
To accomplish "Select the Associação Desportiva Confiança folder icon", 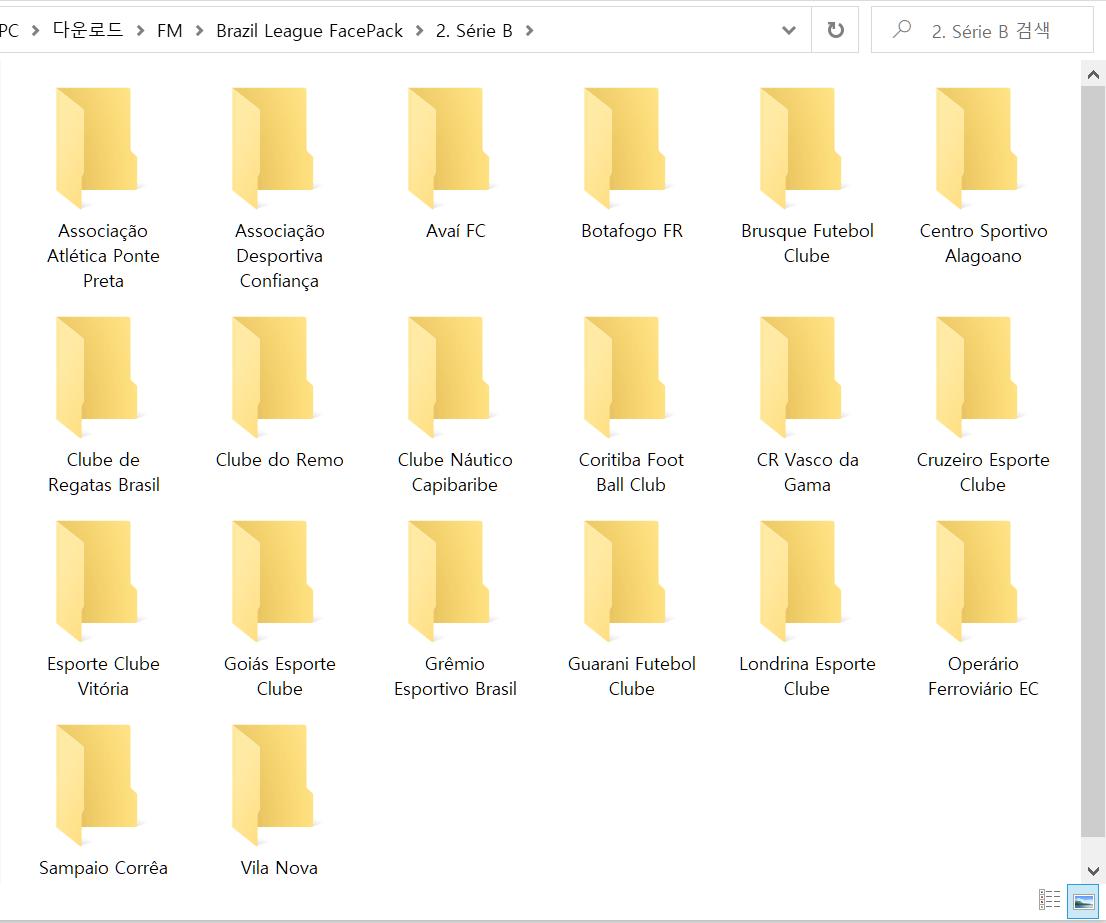I will click(274, 147).
